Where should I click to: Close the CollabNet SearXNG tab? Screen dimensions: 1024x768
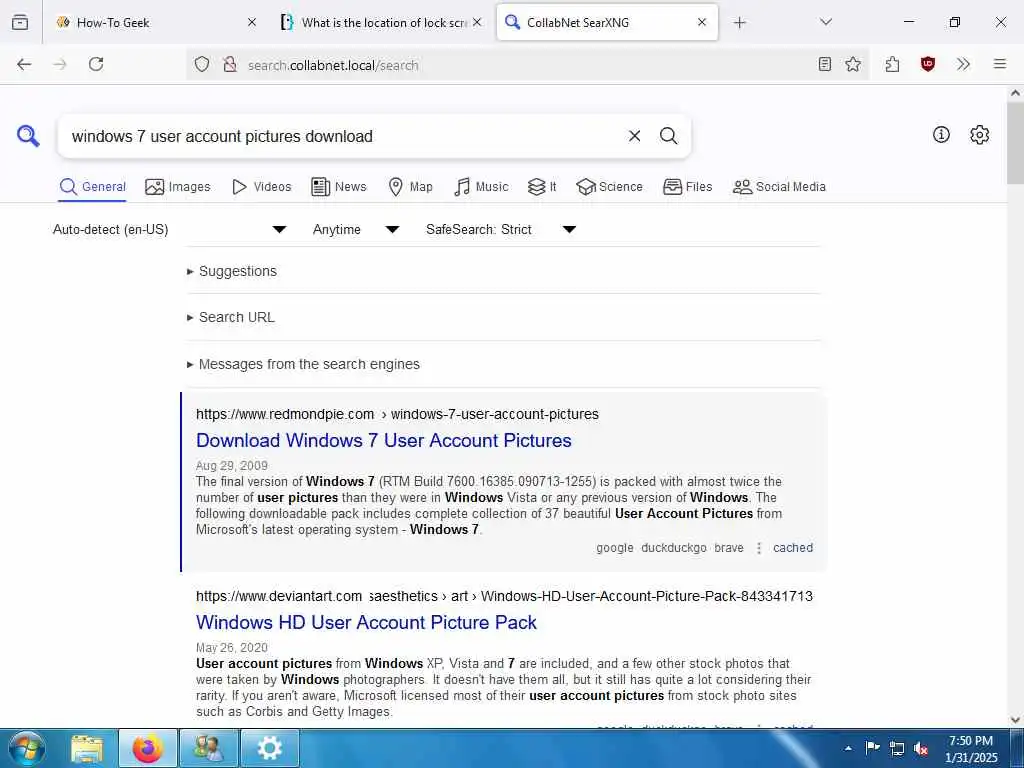click(x=702, y=22)
